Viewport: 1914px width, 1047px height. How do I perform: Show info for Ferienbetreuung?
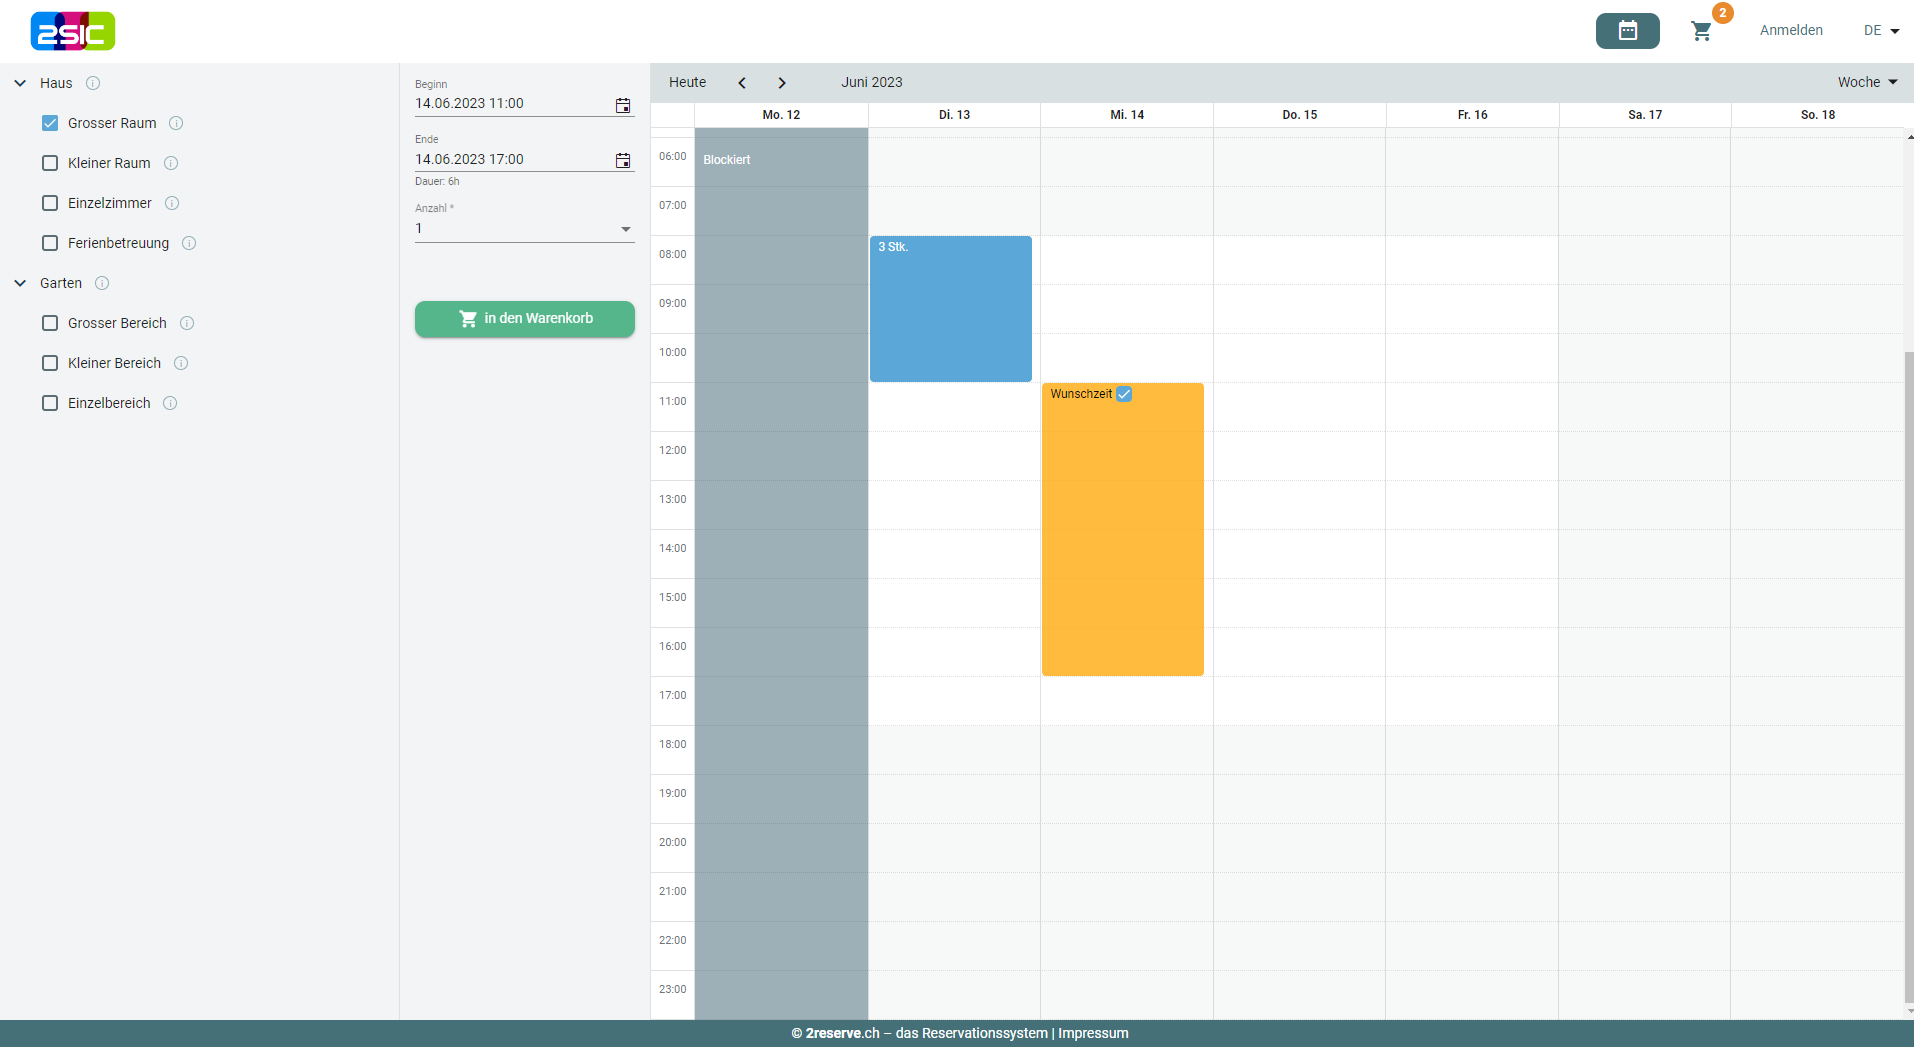pyautogui.click(x=189, y=243)
